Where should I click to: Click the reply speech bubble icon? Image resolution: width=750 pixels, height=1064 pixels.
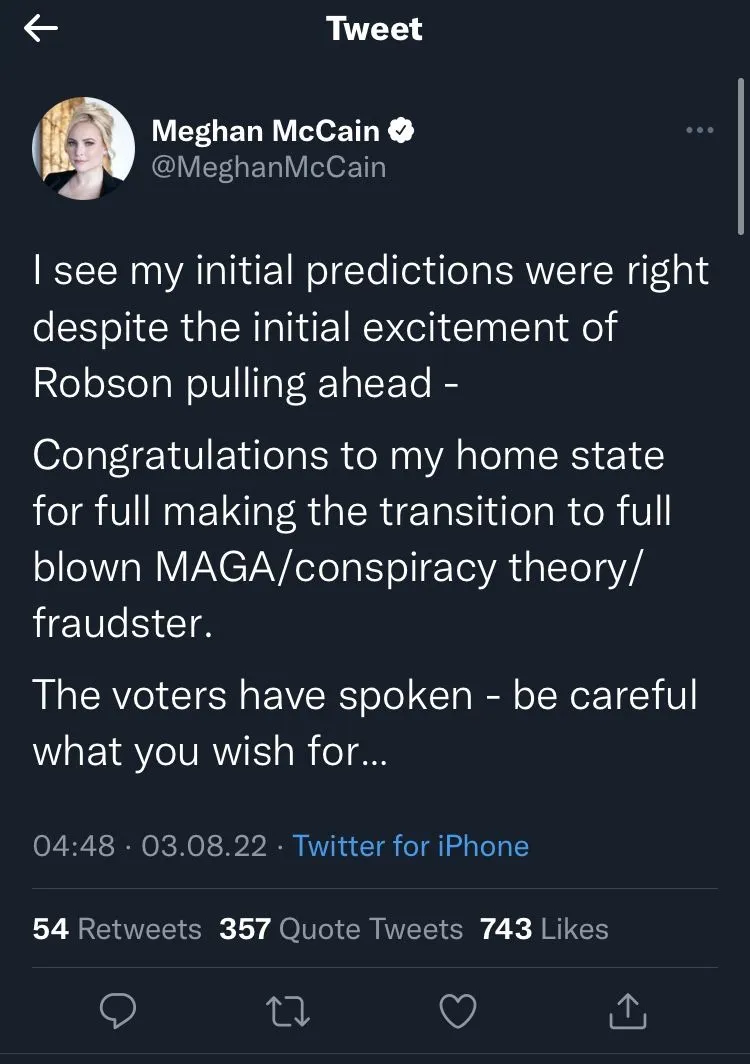pos(118,1011)
